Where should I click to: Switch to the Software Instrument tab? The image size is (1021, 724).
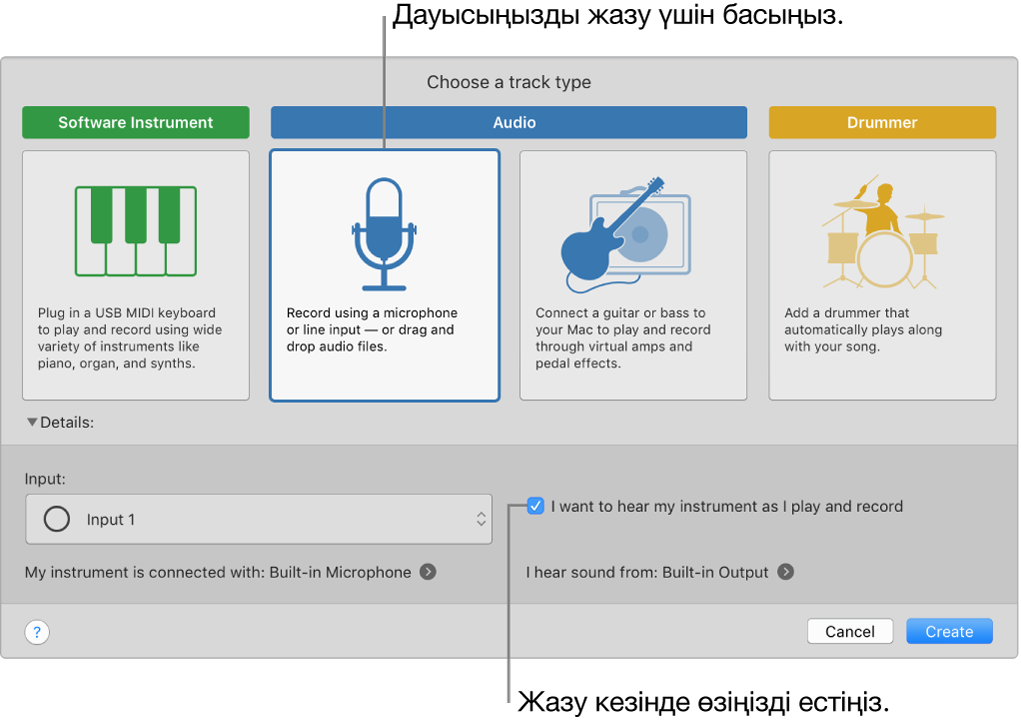[x=135, y=122]
